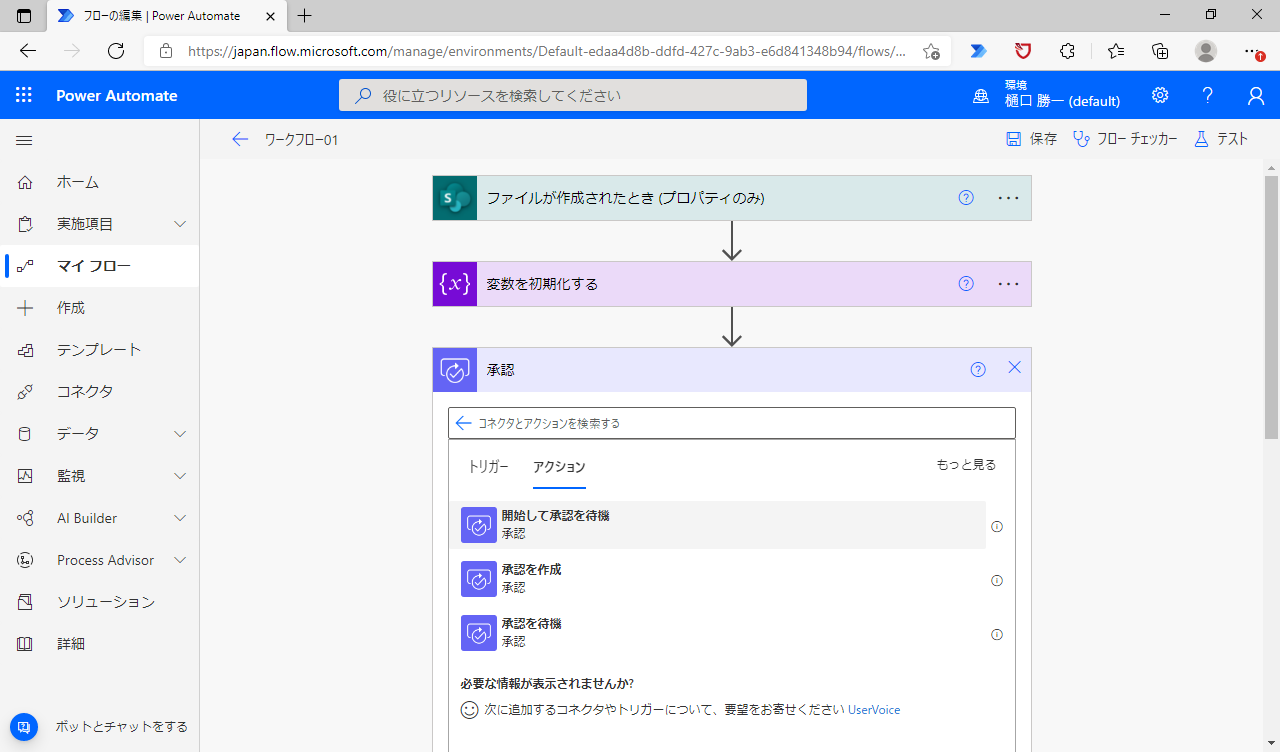Click the vertical page scrollbar
Screen dimensions: 1280x752
point(1271,308)
